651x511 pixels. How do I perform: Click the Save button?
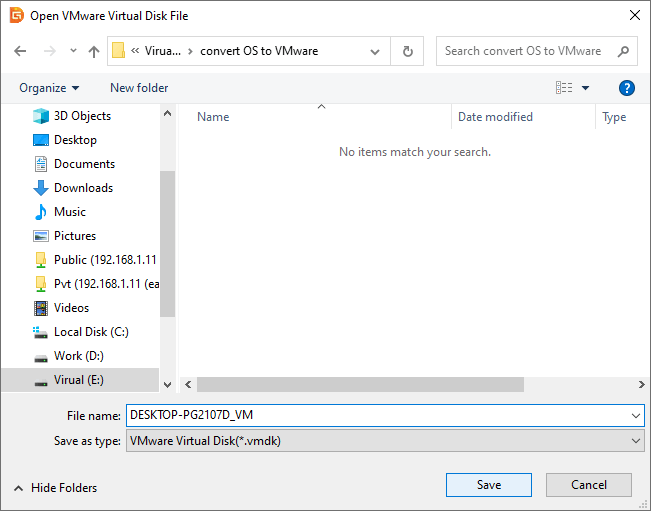(489, 485)
